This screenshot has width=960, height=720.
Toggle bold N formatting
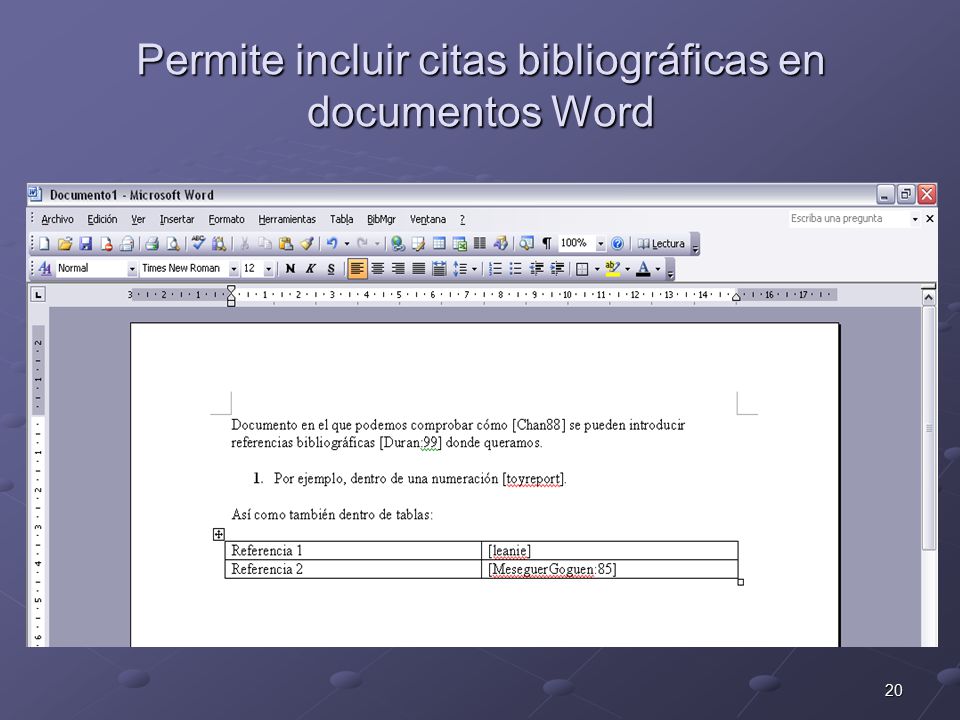pyautogui.click(x=290, y=268)
